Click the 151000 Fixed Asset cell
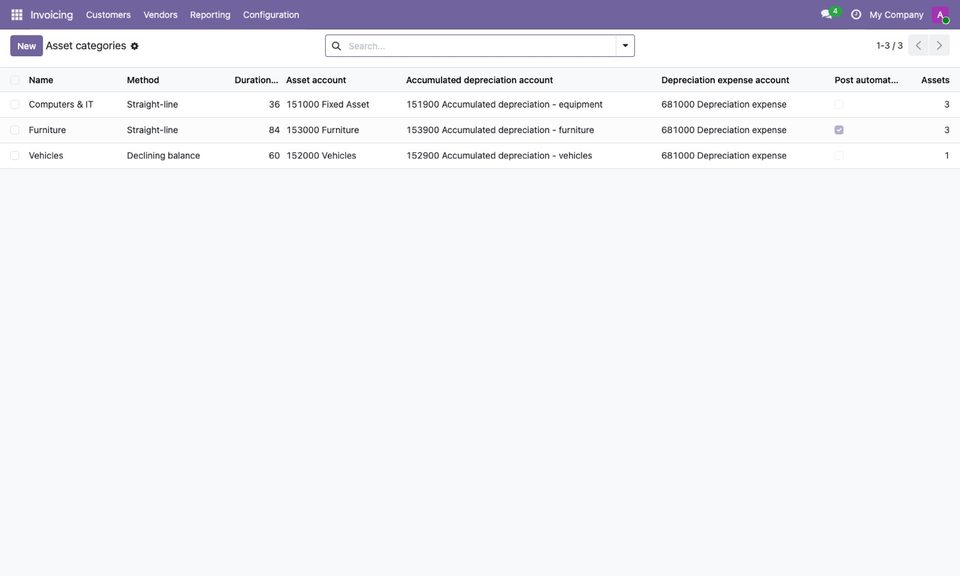 coord(328,105)
